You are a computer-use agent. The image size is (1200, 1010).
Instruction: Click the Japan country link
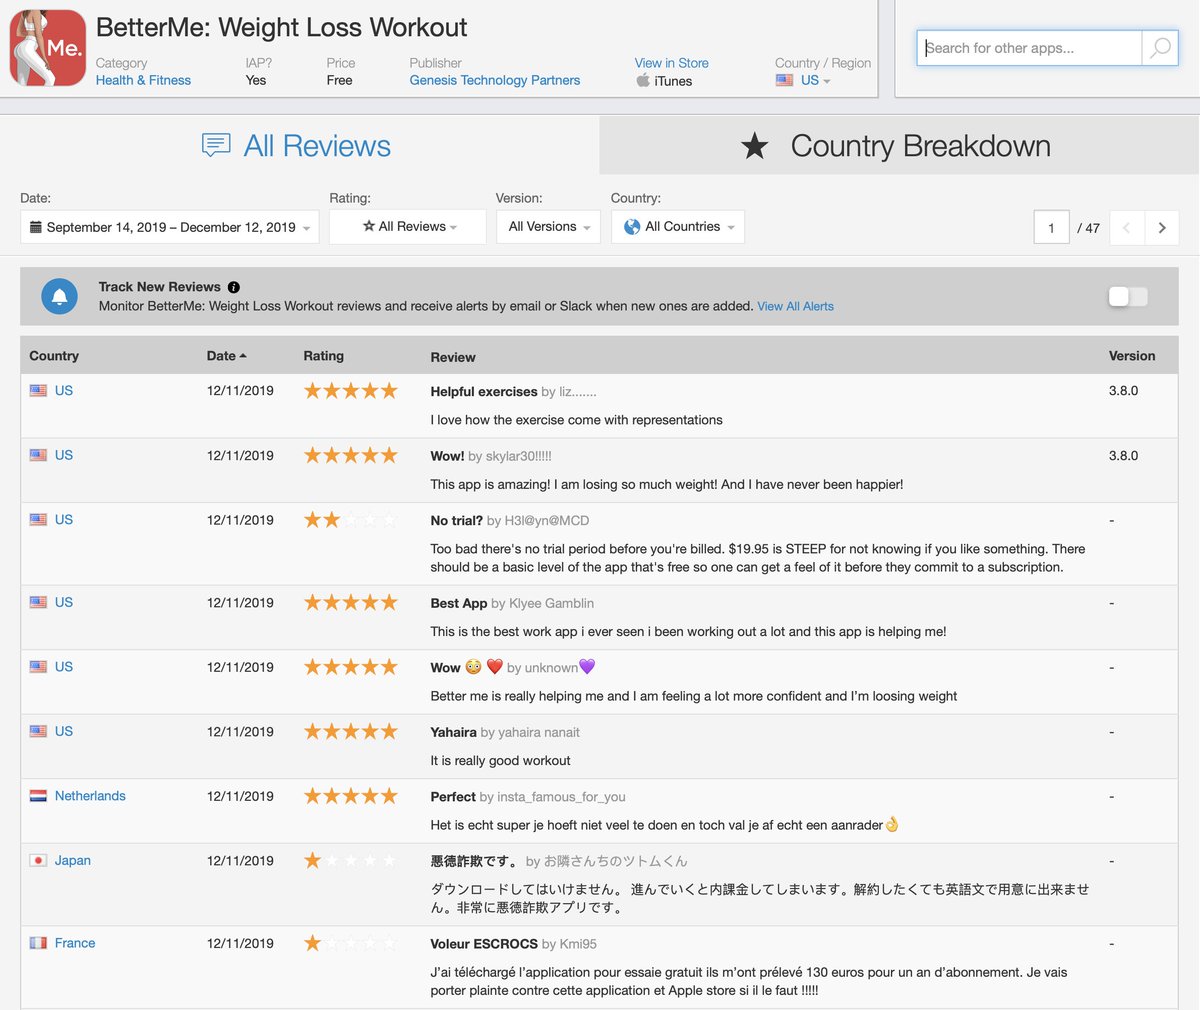[x=73, y=860]
